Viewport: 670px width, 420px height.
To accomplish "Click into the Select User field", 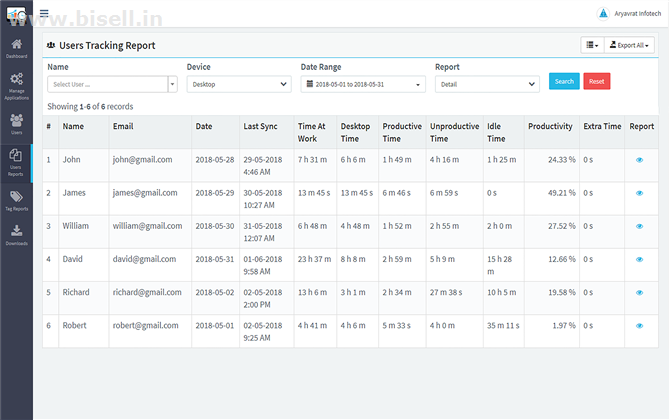I will pos(108,84).
